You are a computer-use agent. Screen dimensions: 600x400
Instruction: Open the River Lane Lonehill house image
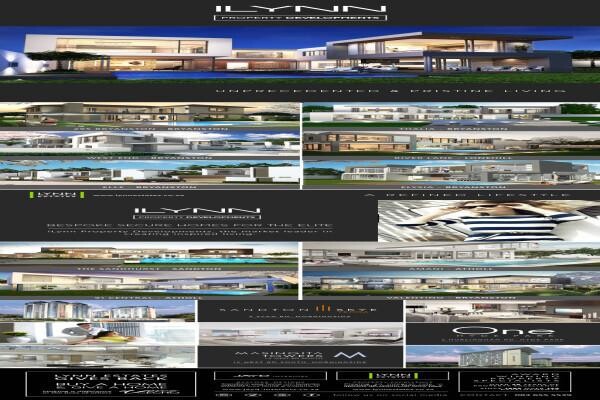click(451, 143)
